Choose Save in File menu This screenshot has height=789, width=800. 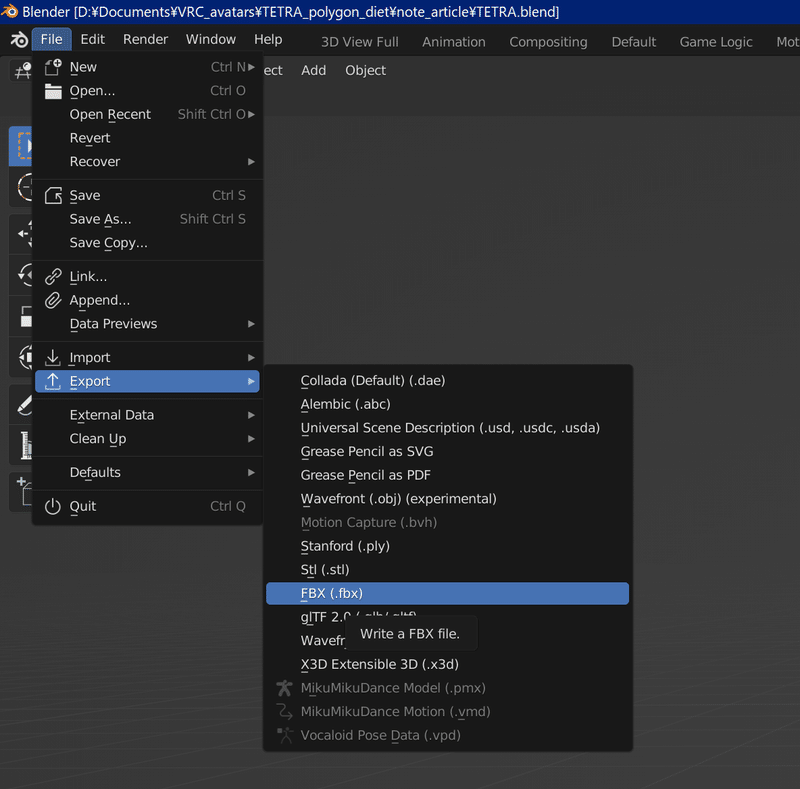pyautogui.click(x=148, y=195)
